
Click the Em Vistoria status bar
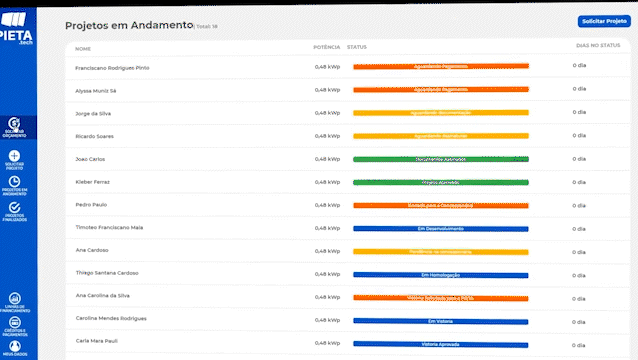pos(441,321)
